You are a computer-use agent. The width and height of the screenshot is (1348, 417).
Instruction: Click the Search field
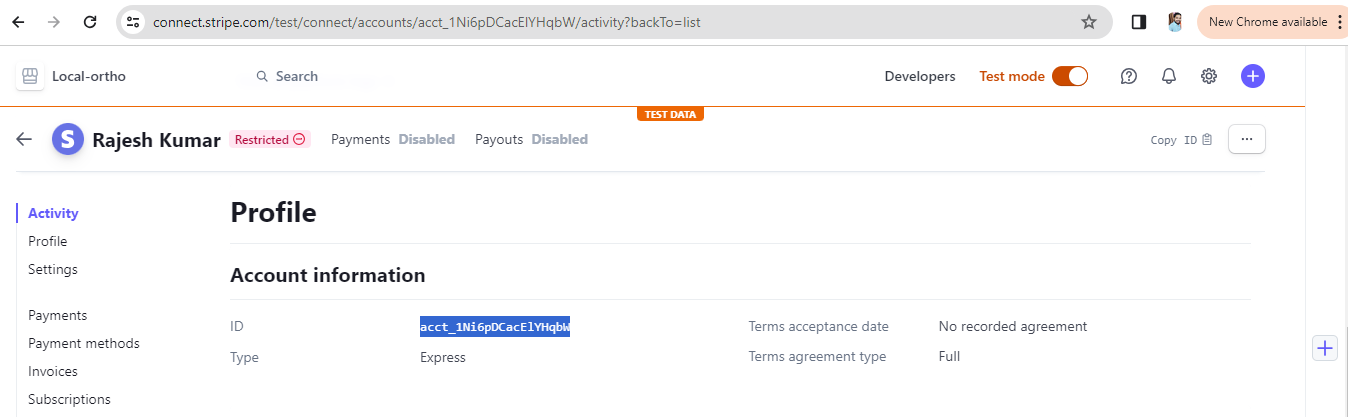pos(297,76)
